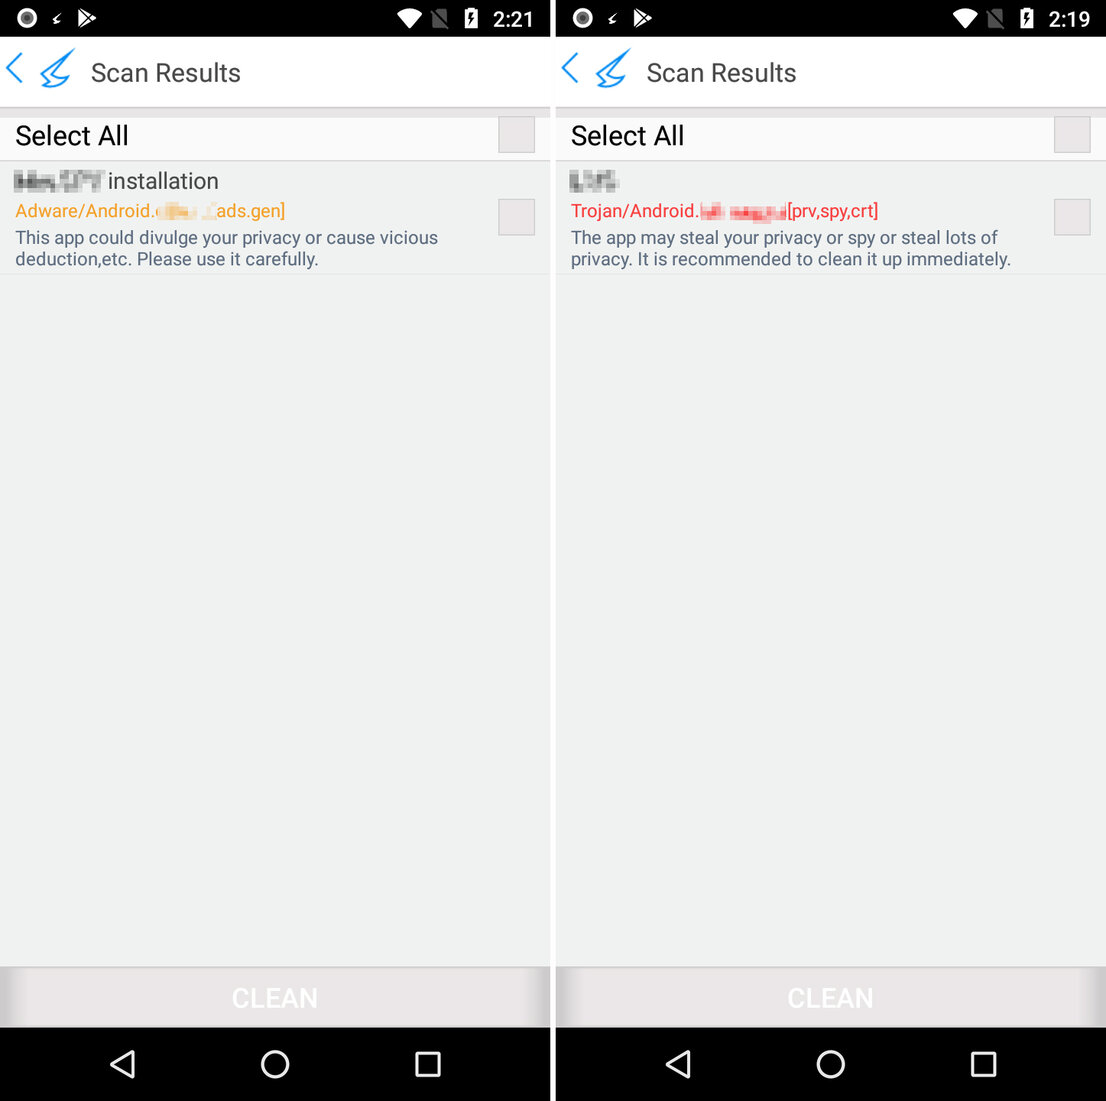Tap the back arrow in left Scan Results header
The height and width of the screenshot is (1101, 1106).
[15, 69]
